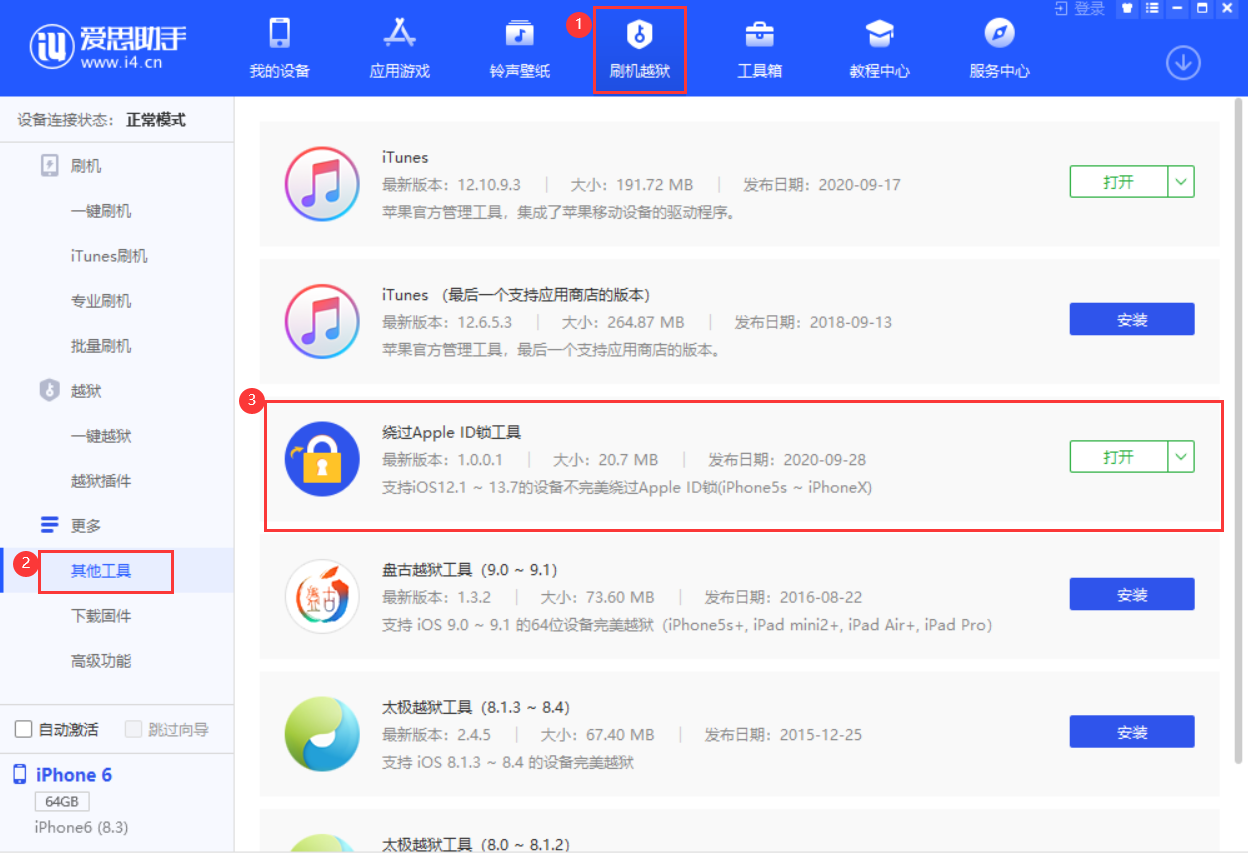The width and height of the screenshot is (1248, 863).
Task: Open the list menu icon in title bar
Action: pyautogui.click(x=1152, y=9)
